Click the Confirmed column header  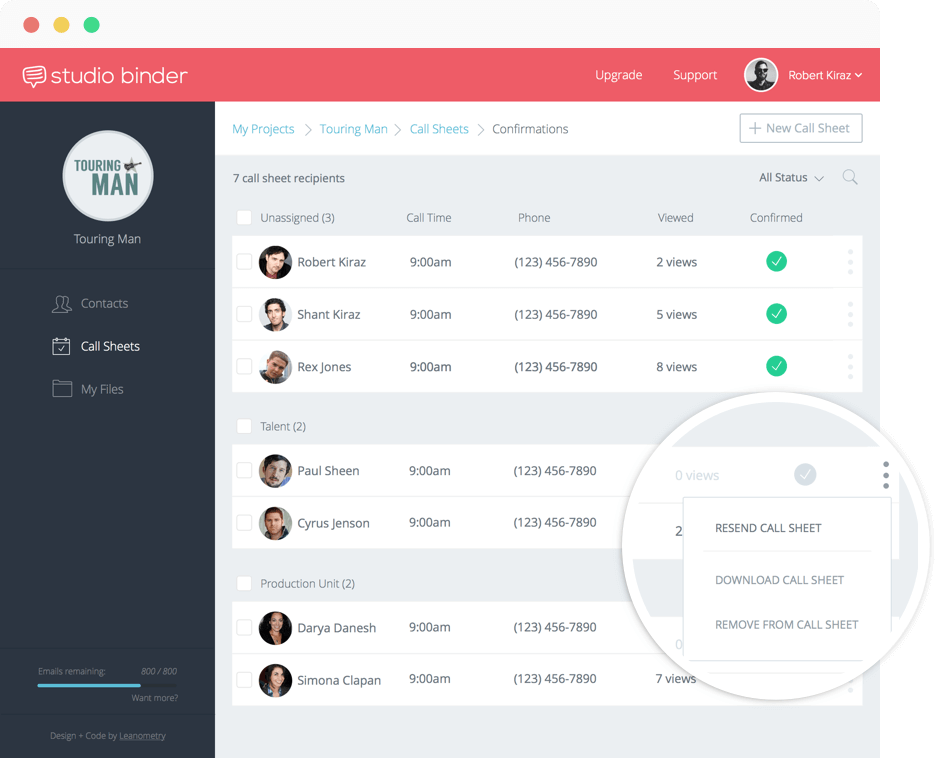(x=776, y=218)
